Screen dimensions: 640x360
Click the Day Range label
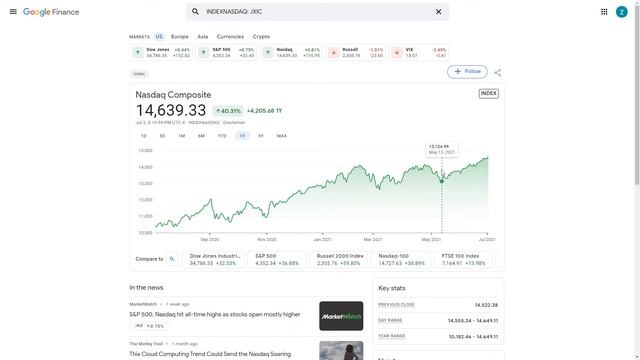click(390, 320)
